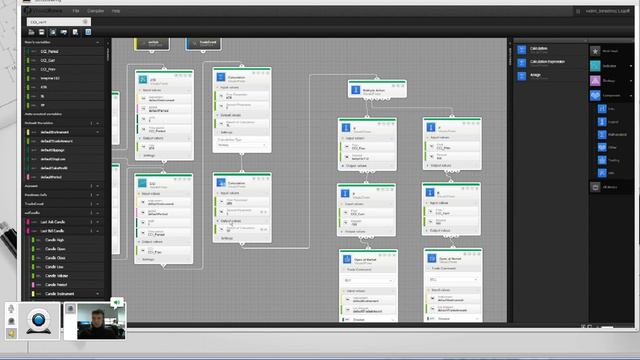The width and height of the screenshot is (640, 360).
Task: Collapse the Last Bid Candle group
Action: pyautogui.click(x=98, y=231)
